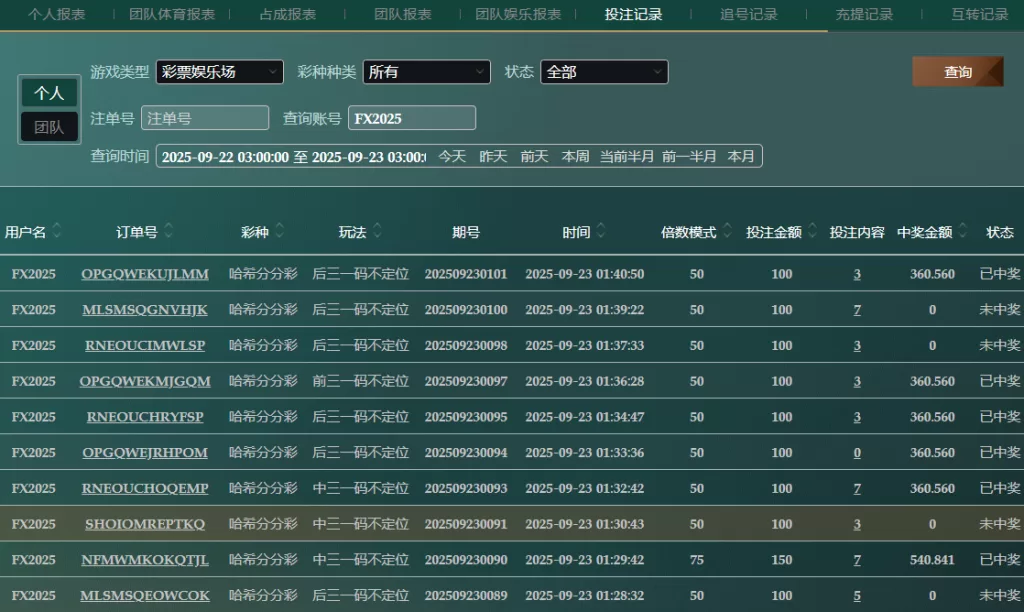Click sort arrows for 倍数模式 column
The height and width of the screenshot is (612, 1024).
coord(727,232)
